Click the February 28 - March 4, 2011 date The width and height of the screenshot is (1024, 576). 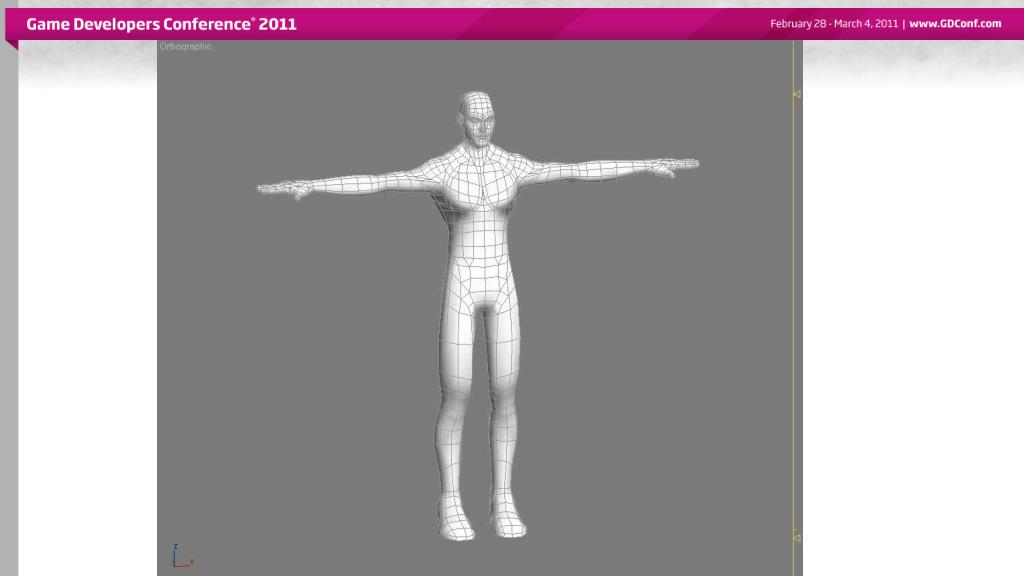coord(834,24)
